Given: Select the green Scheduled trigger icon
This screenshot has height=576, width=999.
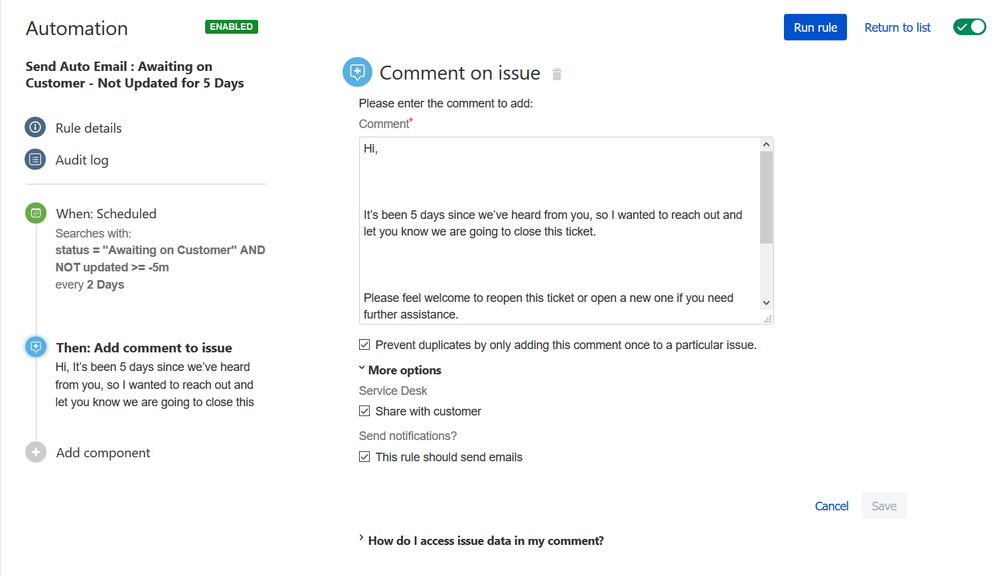Looking at the screenshot, I should (x=36, y=213).
